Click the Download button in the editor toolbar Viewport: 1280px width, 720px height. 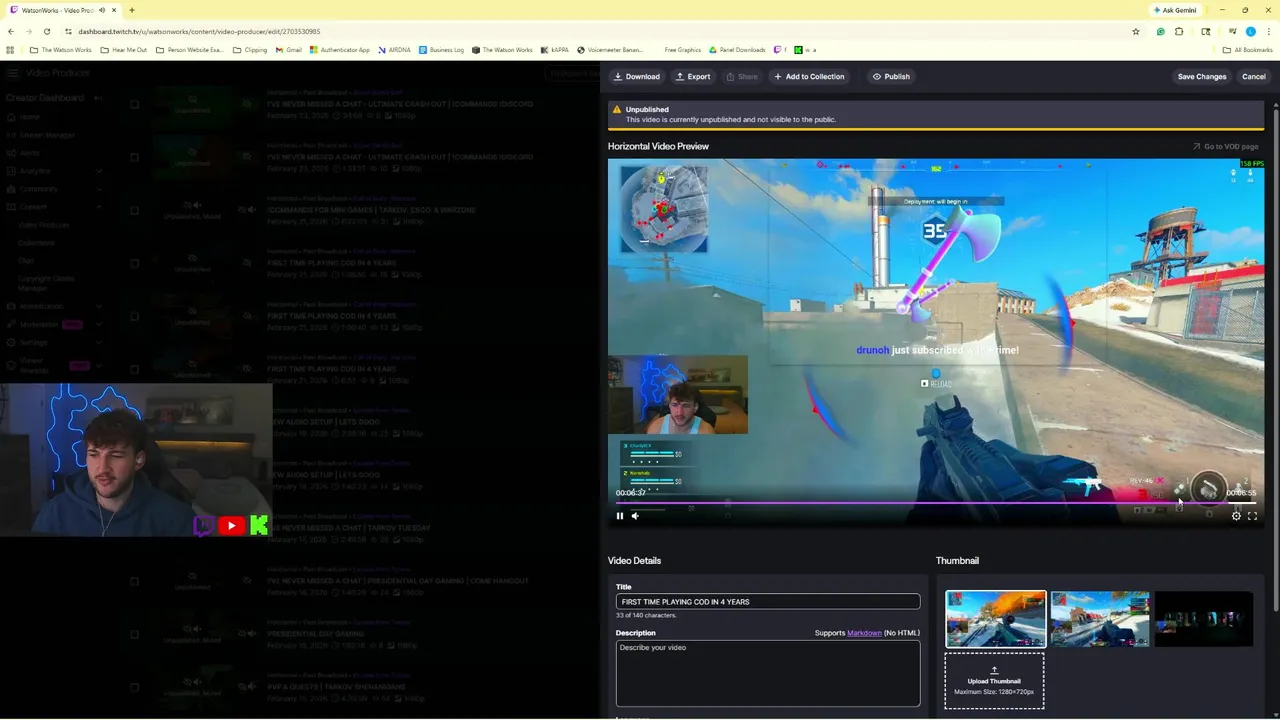click(636, 76)
